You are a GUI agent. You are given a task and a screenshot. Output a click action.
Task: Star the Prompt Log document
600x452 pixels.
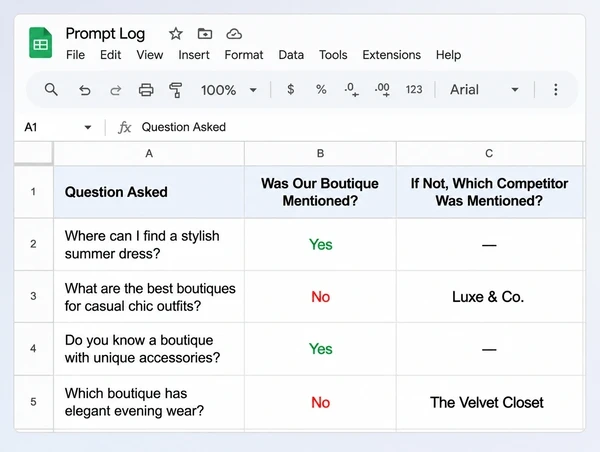[176, 34]
